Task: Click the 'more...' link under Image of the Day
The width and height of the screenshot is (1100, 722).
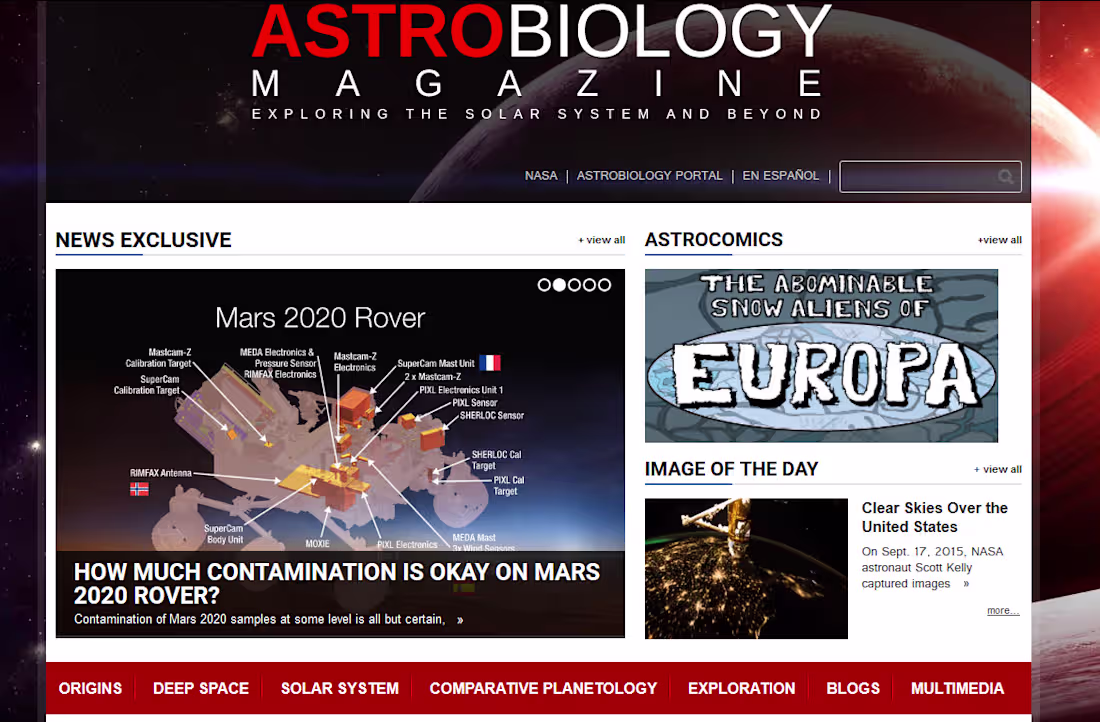Action: coord(1002,610)
